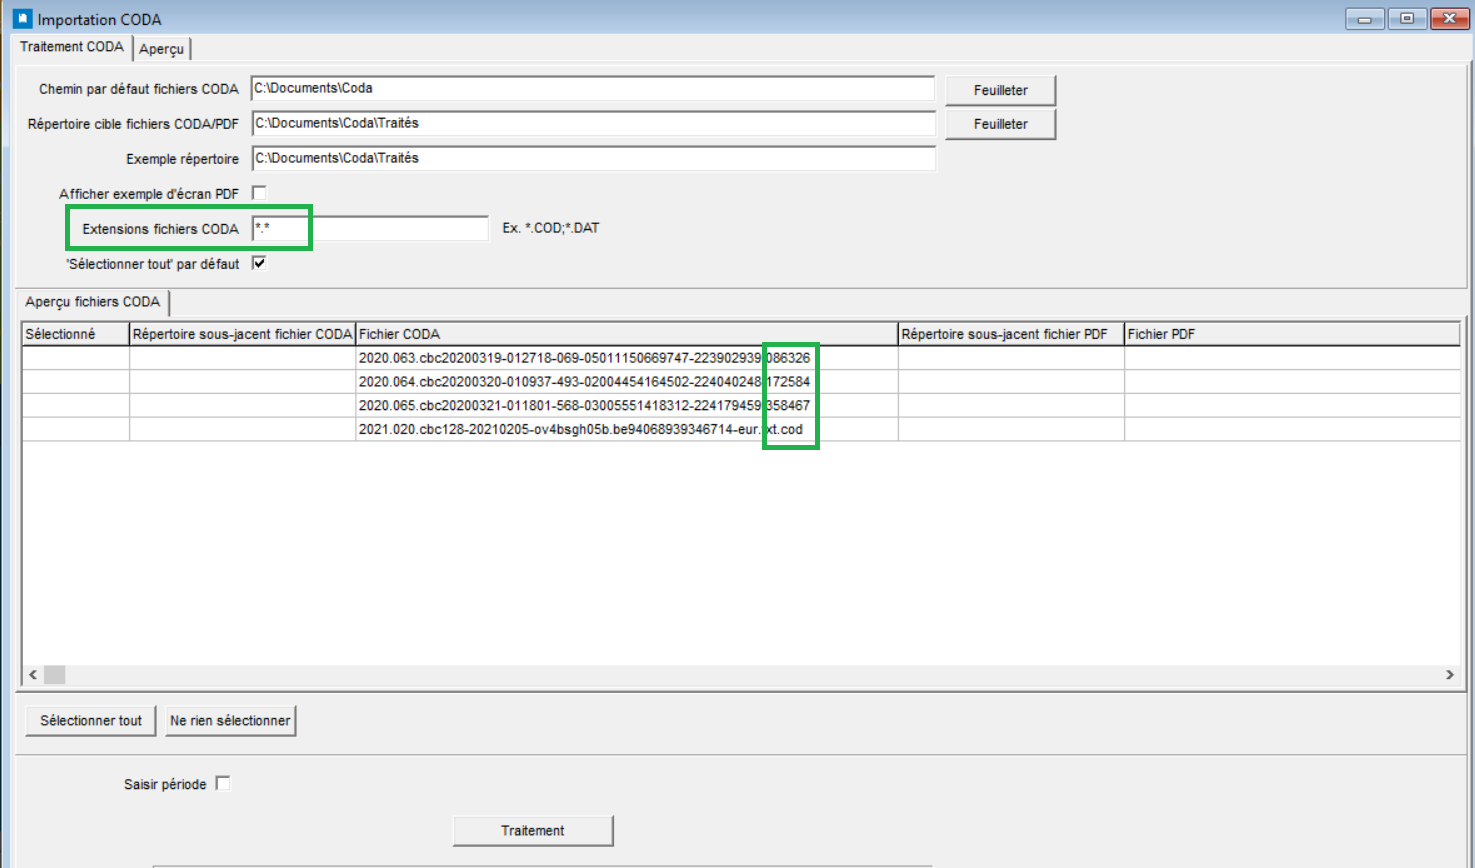Select the file row starting 2021.020.cbc128-20210205

741,429
